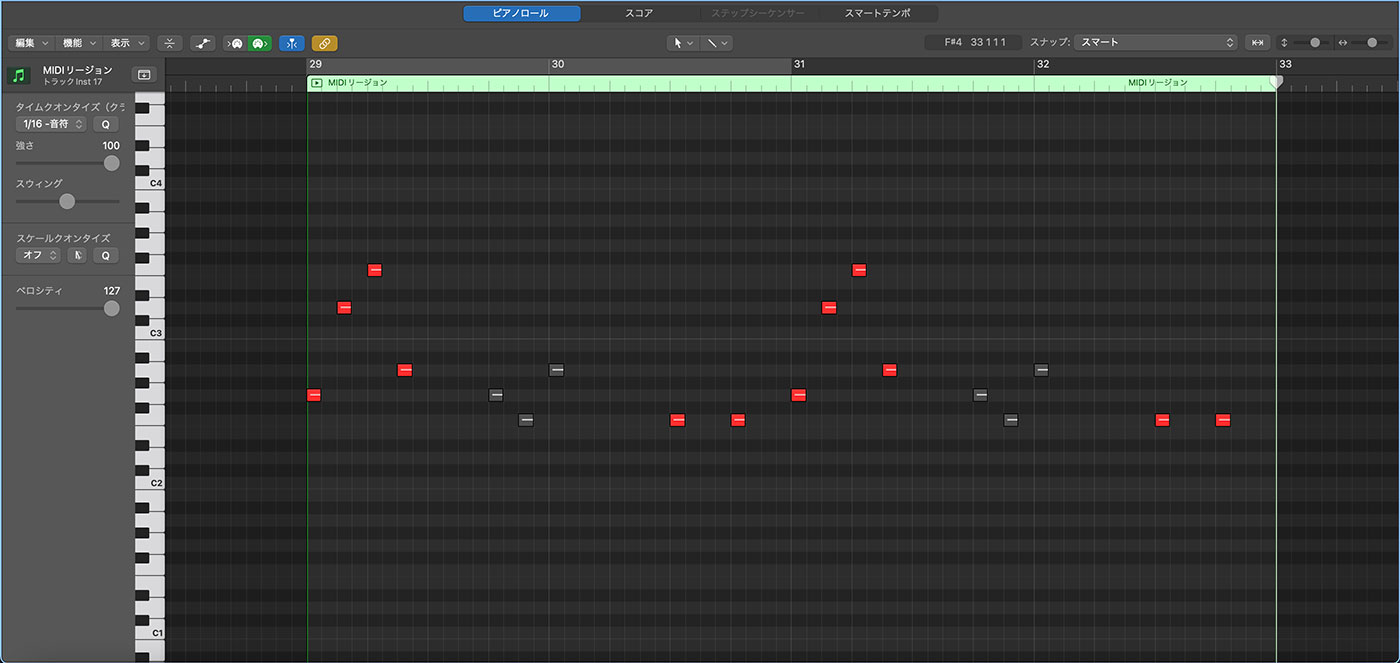Click the green MIDI region music note icon
This screenshot has width=1400, height=663.
click(19, 75)
